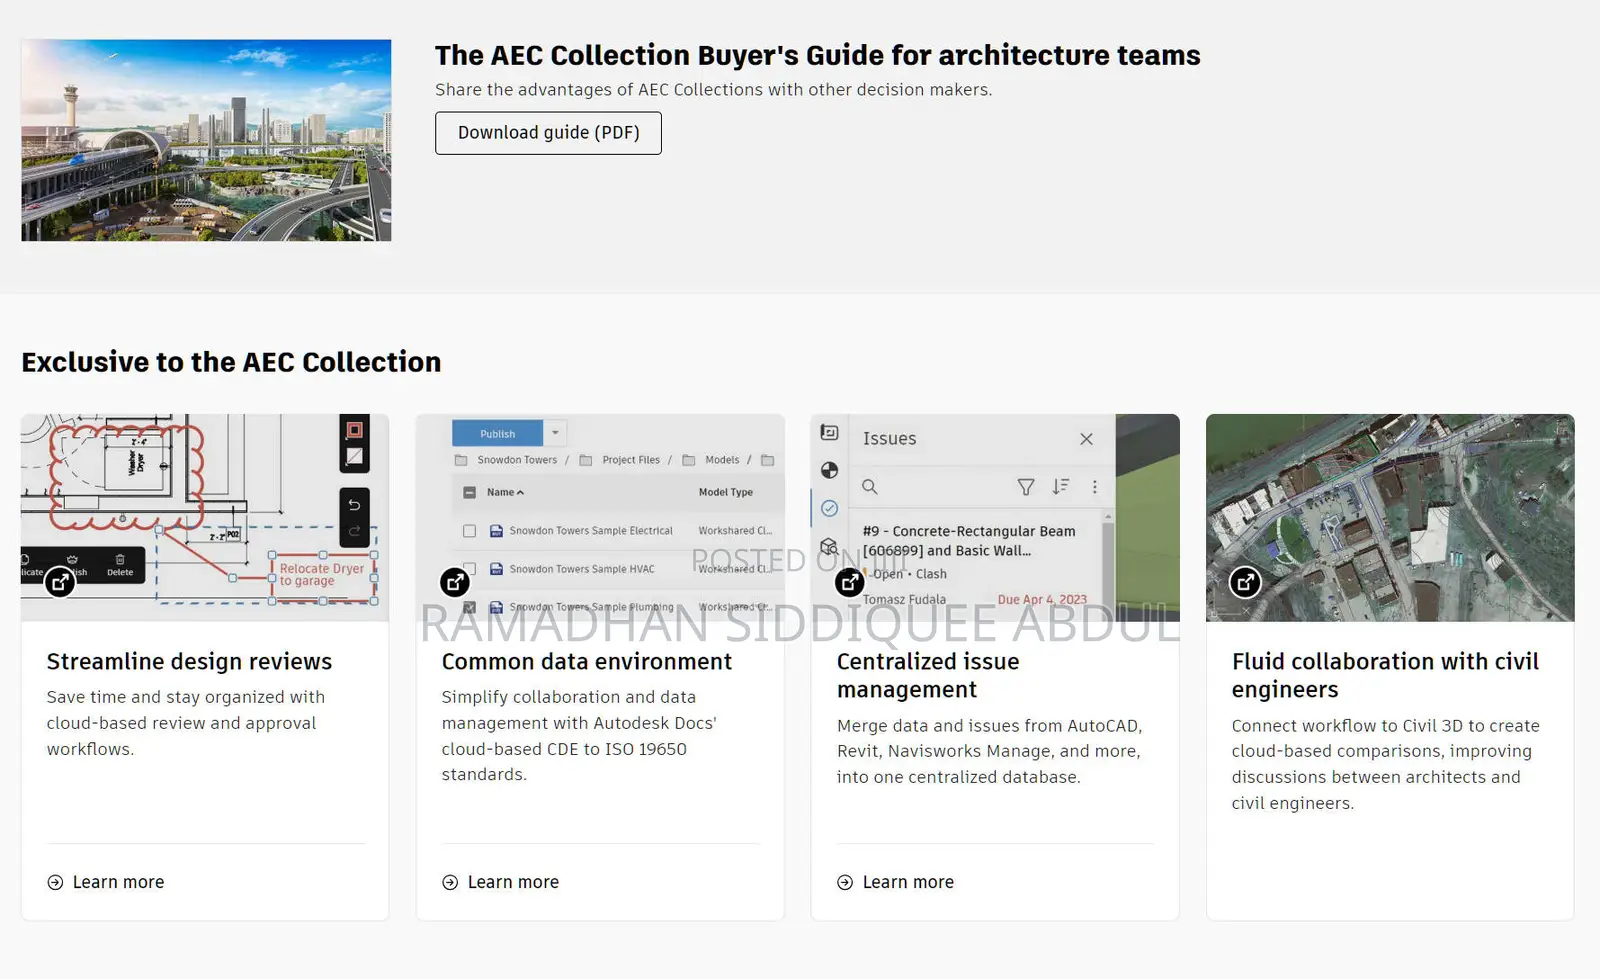Click the search magnifier in the Issues panel
The width and height of the screenshot is (1600, 979).
[x=870, y=487]
